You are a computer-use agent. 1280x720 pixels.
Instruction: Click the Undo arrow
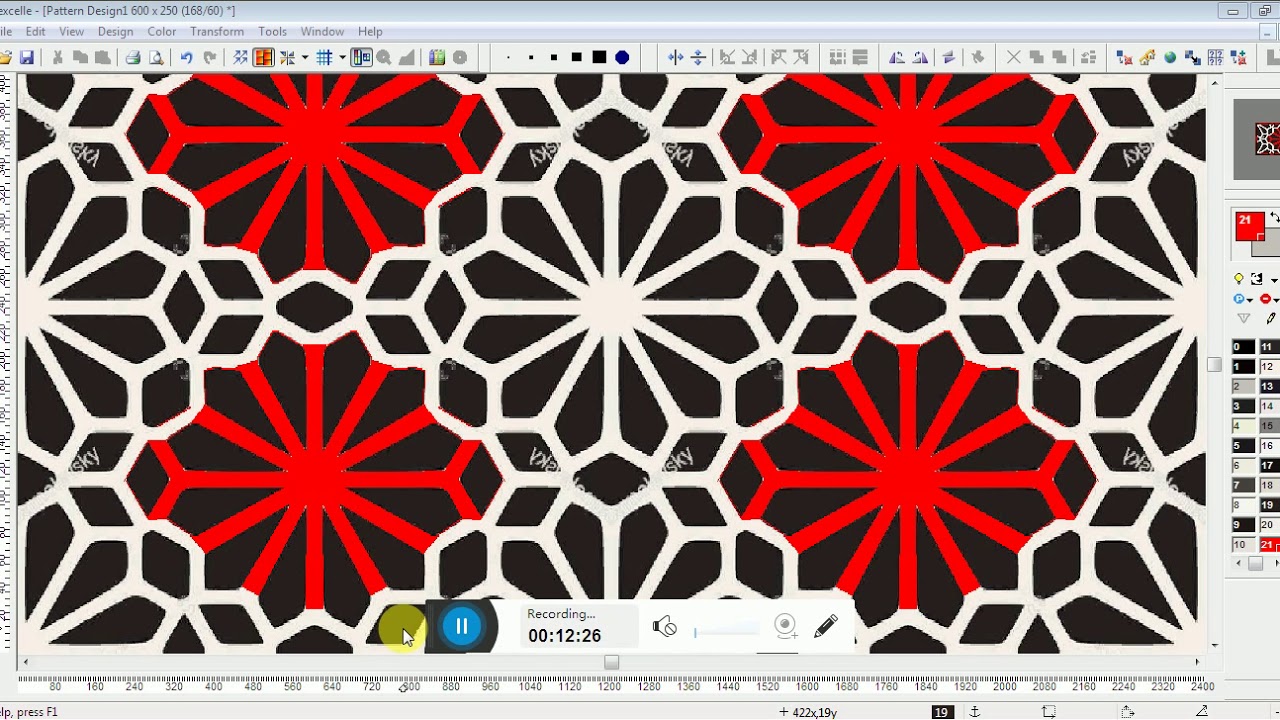186,58
